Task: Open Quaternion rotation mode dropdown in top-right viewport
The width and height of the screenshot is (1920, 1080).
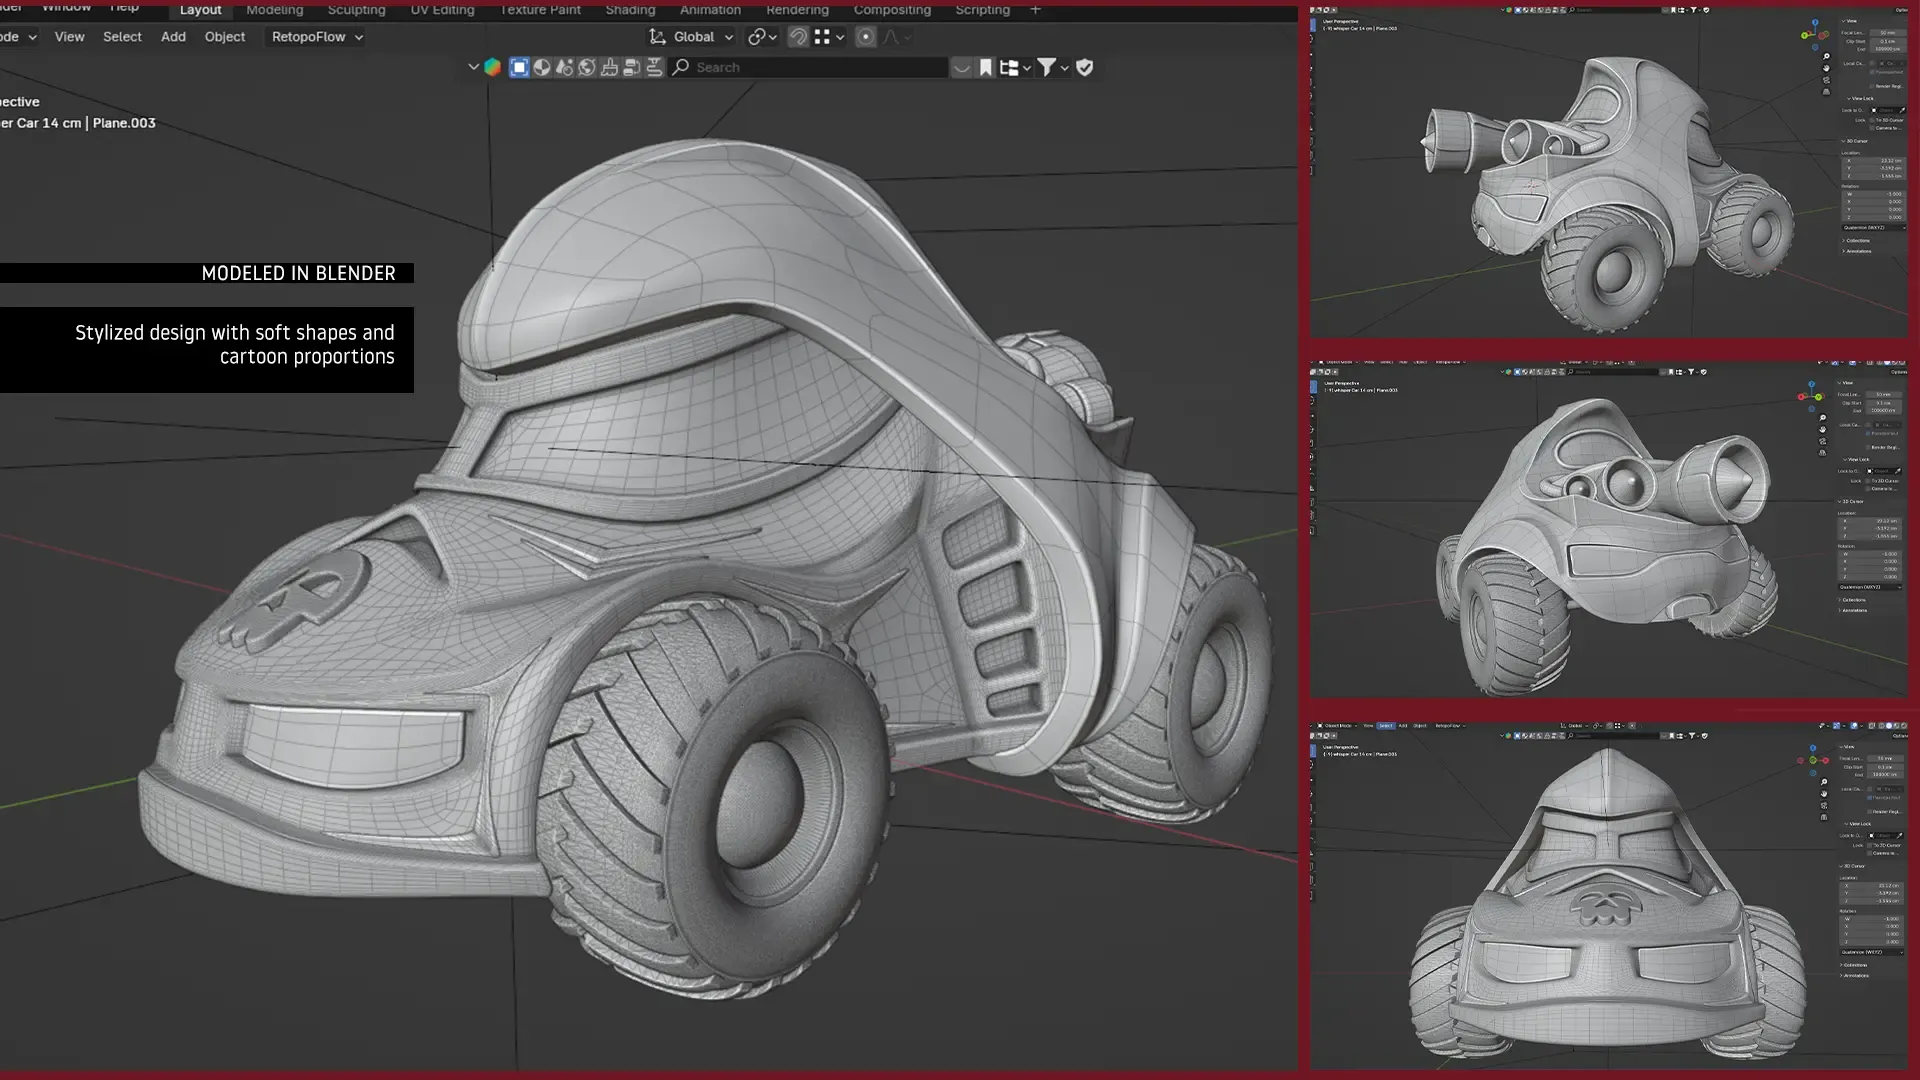Action: coord(1874,227)
